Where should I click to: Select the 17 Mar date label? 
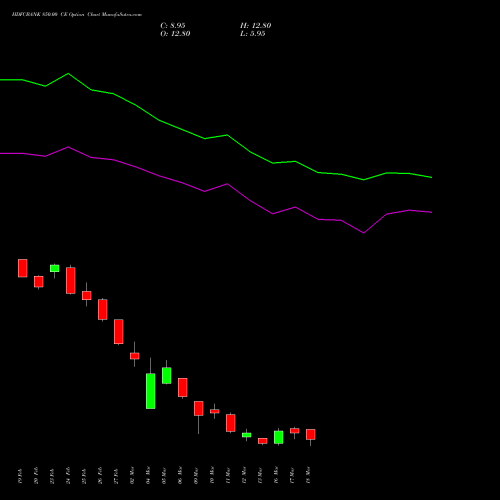pos(292,475)
